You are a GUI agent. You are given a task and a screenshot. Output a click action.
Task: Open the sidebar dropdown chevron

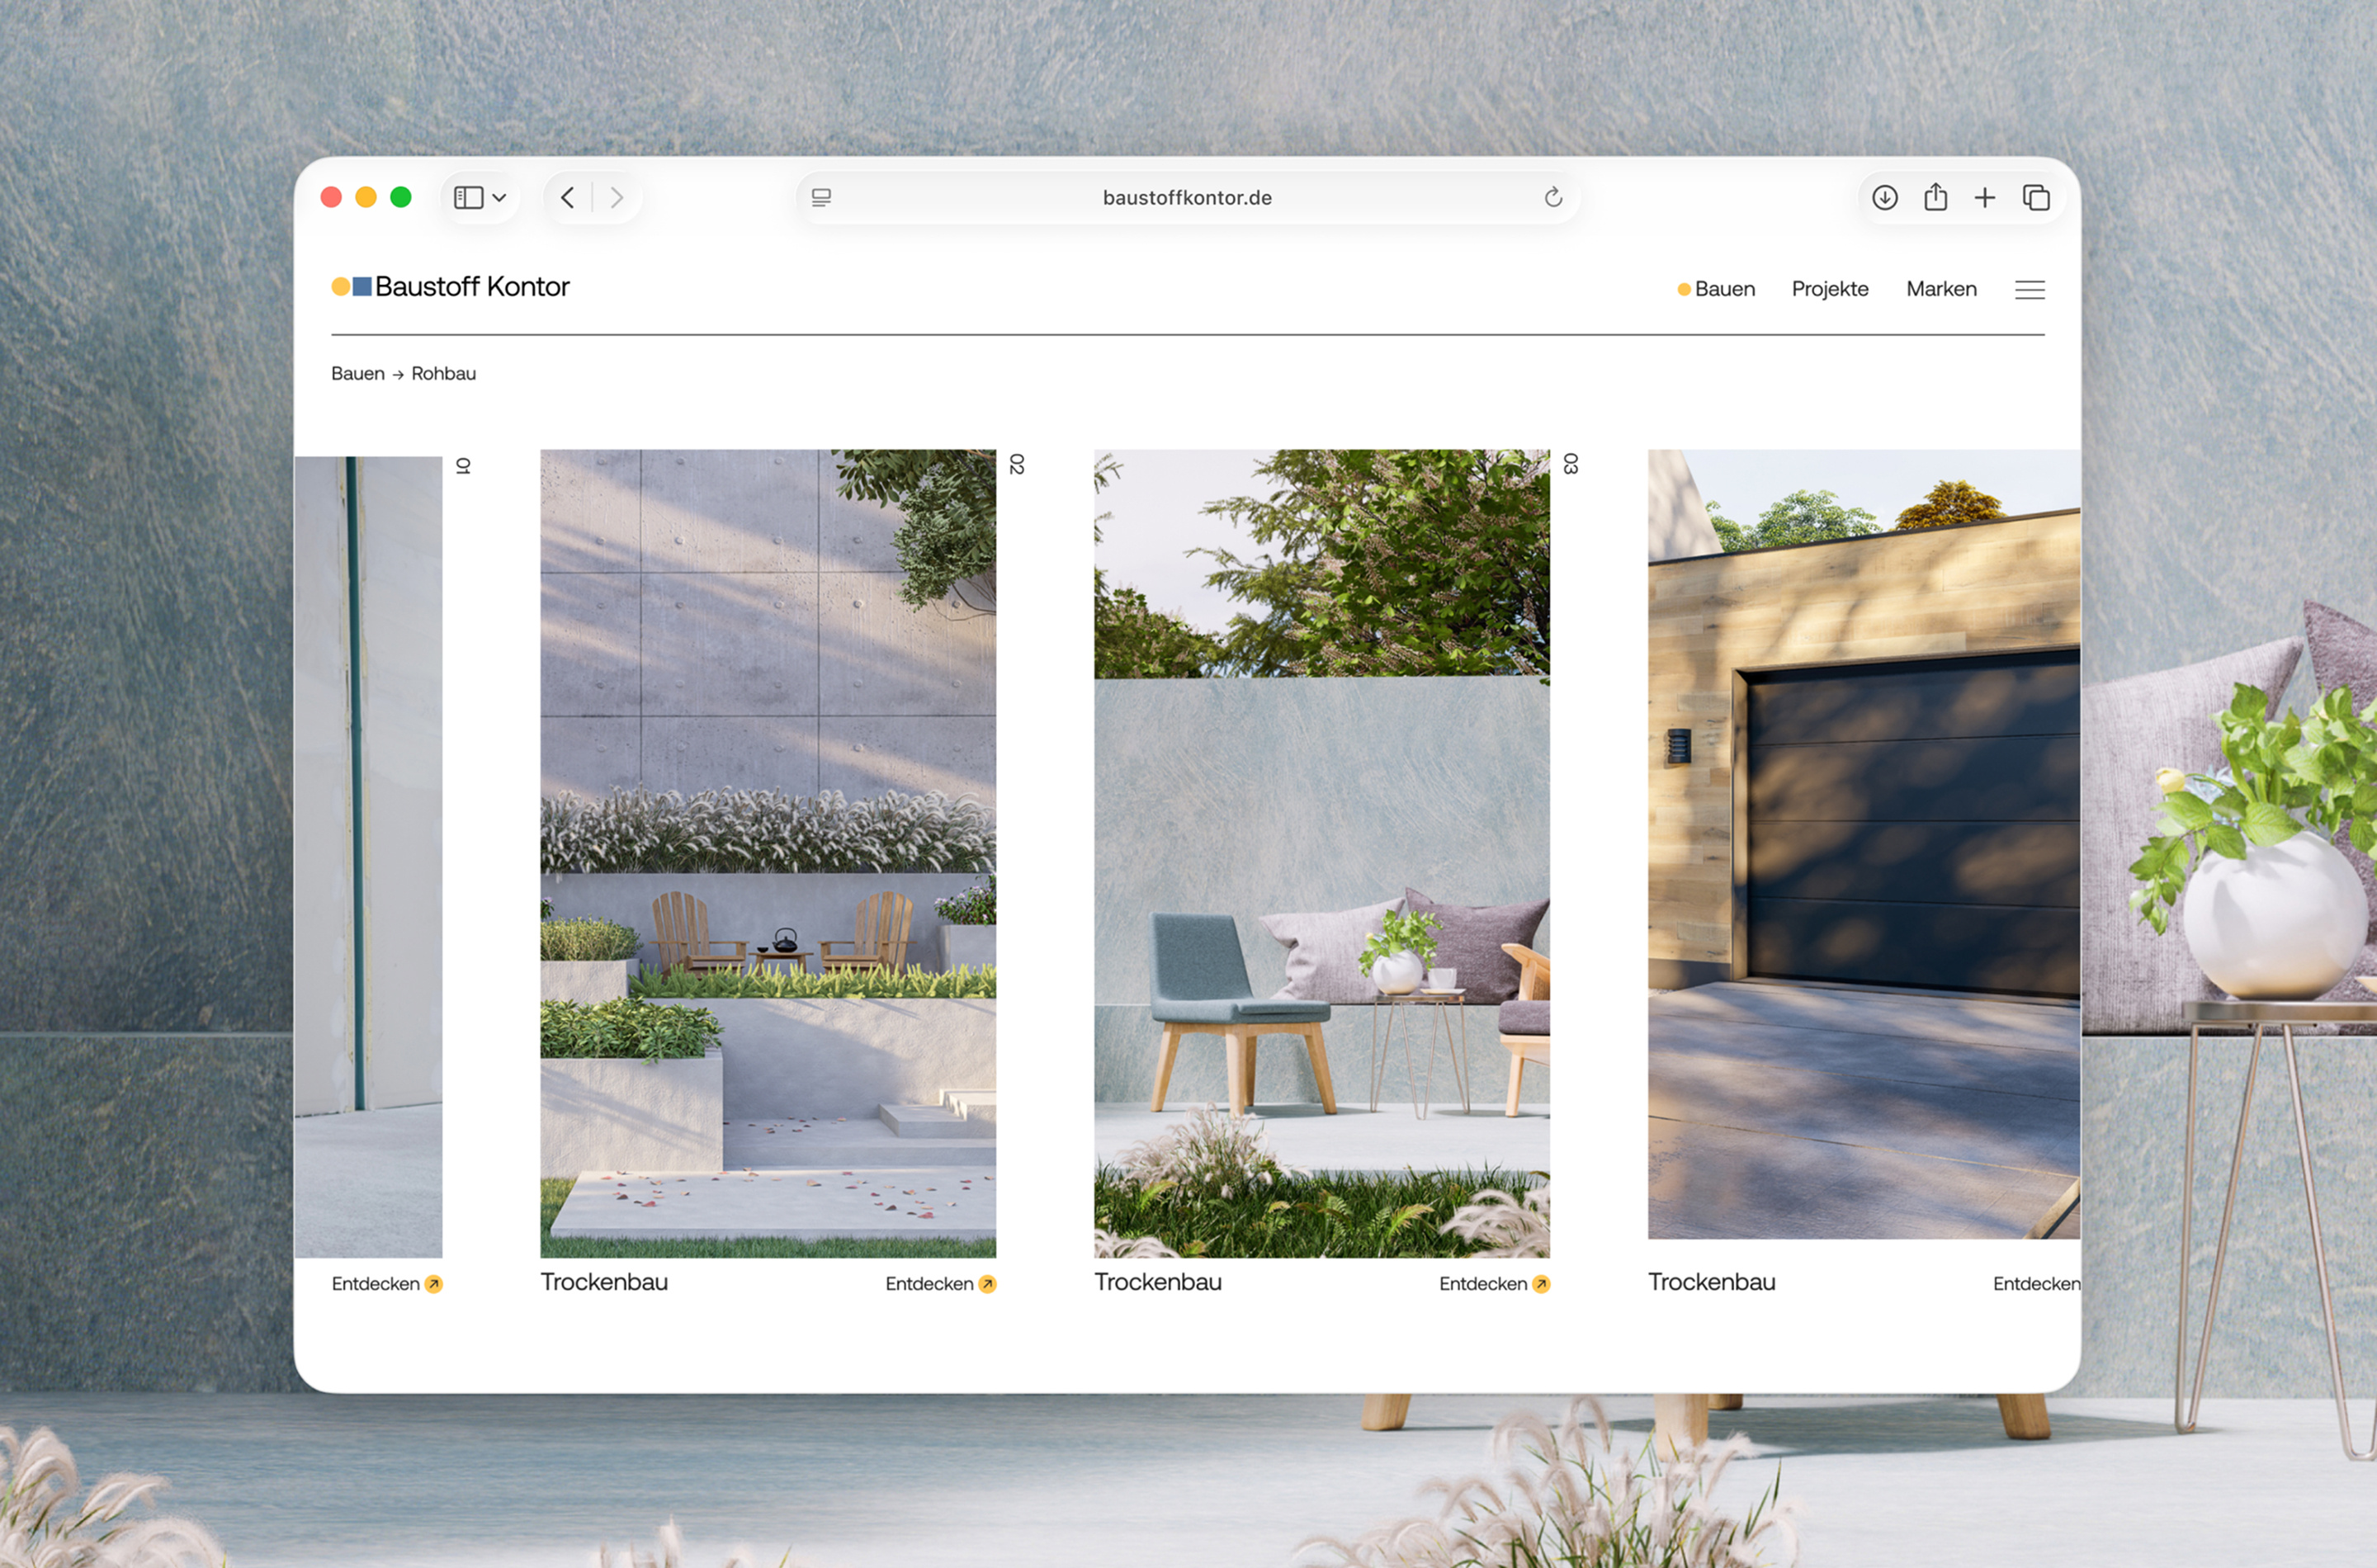[499, 198]
